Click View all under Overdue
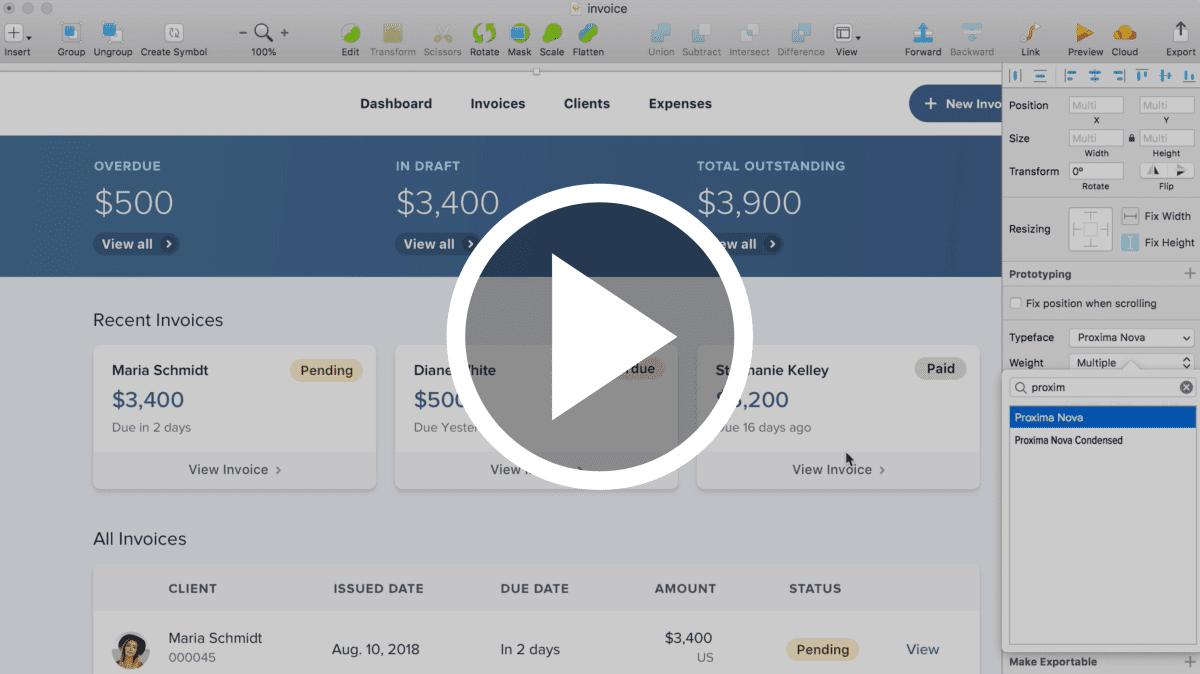Screen dimensions: 1200x674 136,244
